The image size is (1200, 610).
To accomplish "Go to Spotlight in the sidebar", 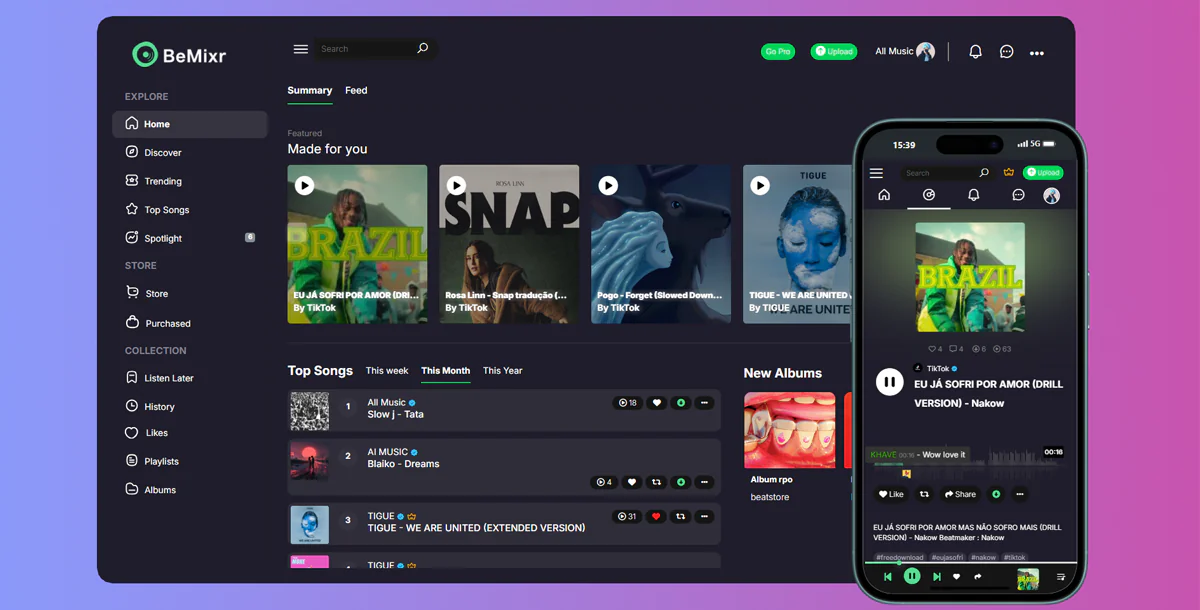I will coord(162,238).
